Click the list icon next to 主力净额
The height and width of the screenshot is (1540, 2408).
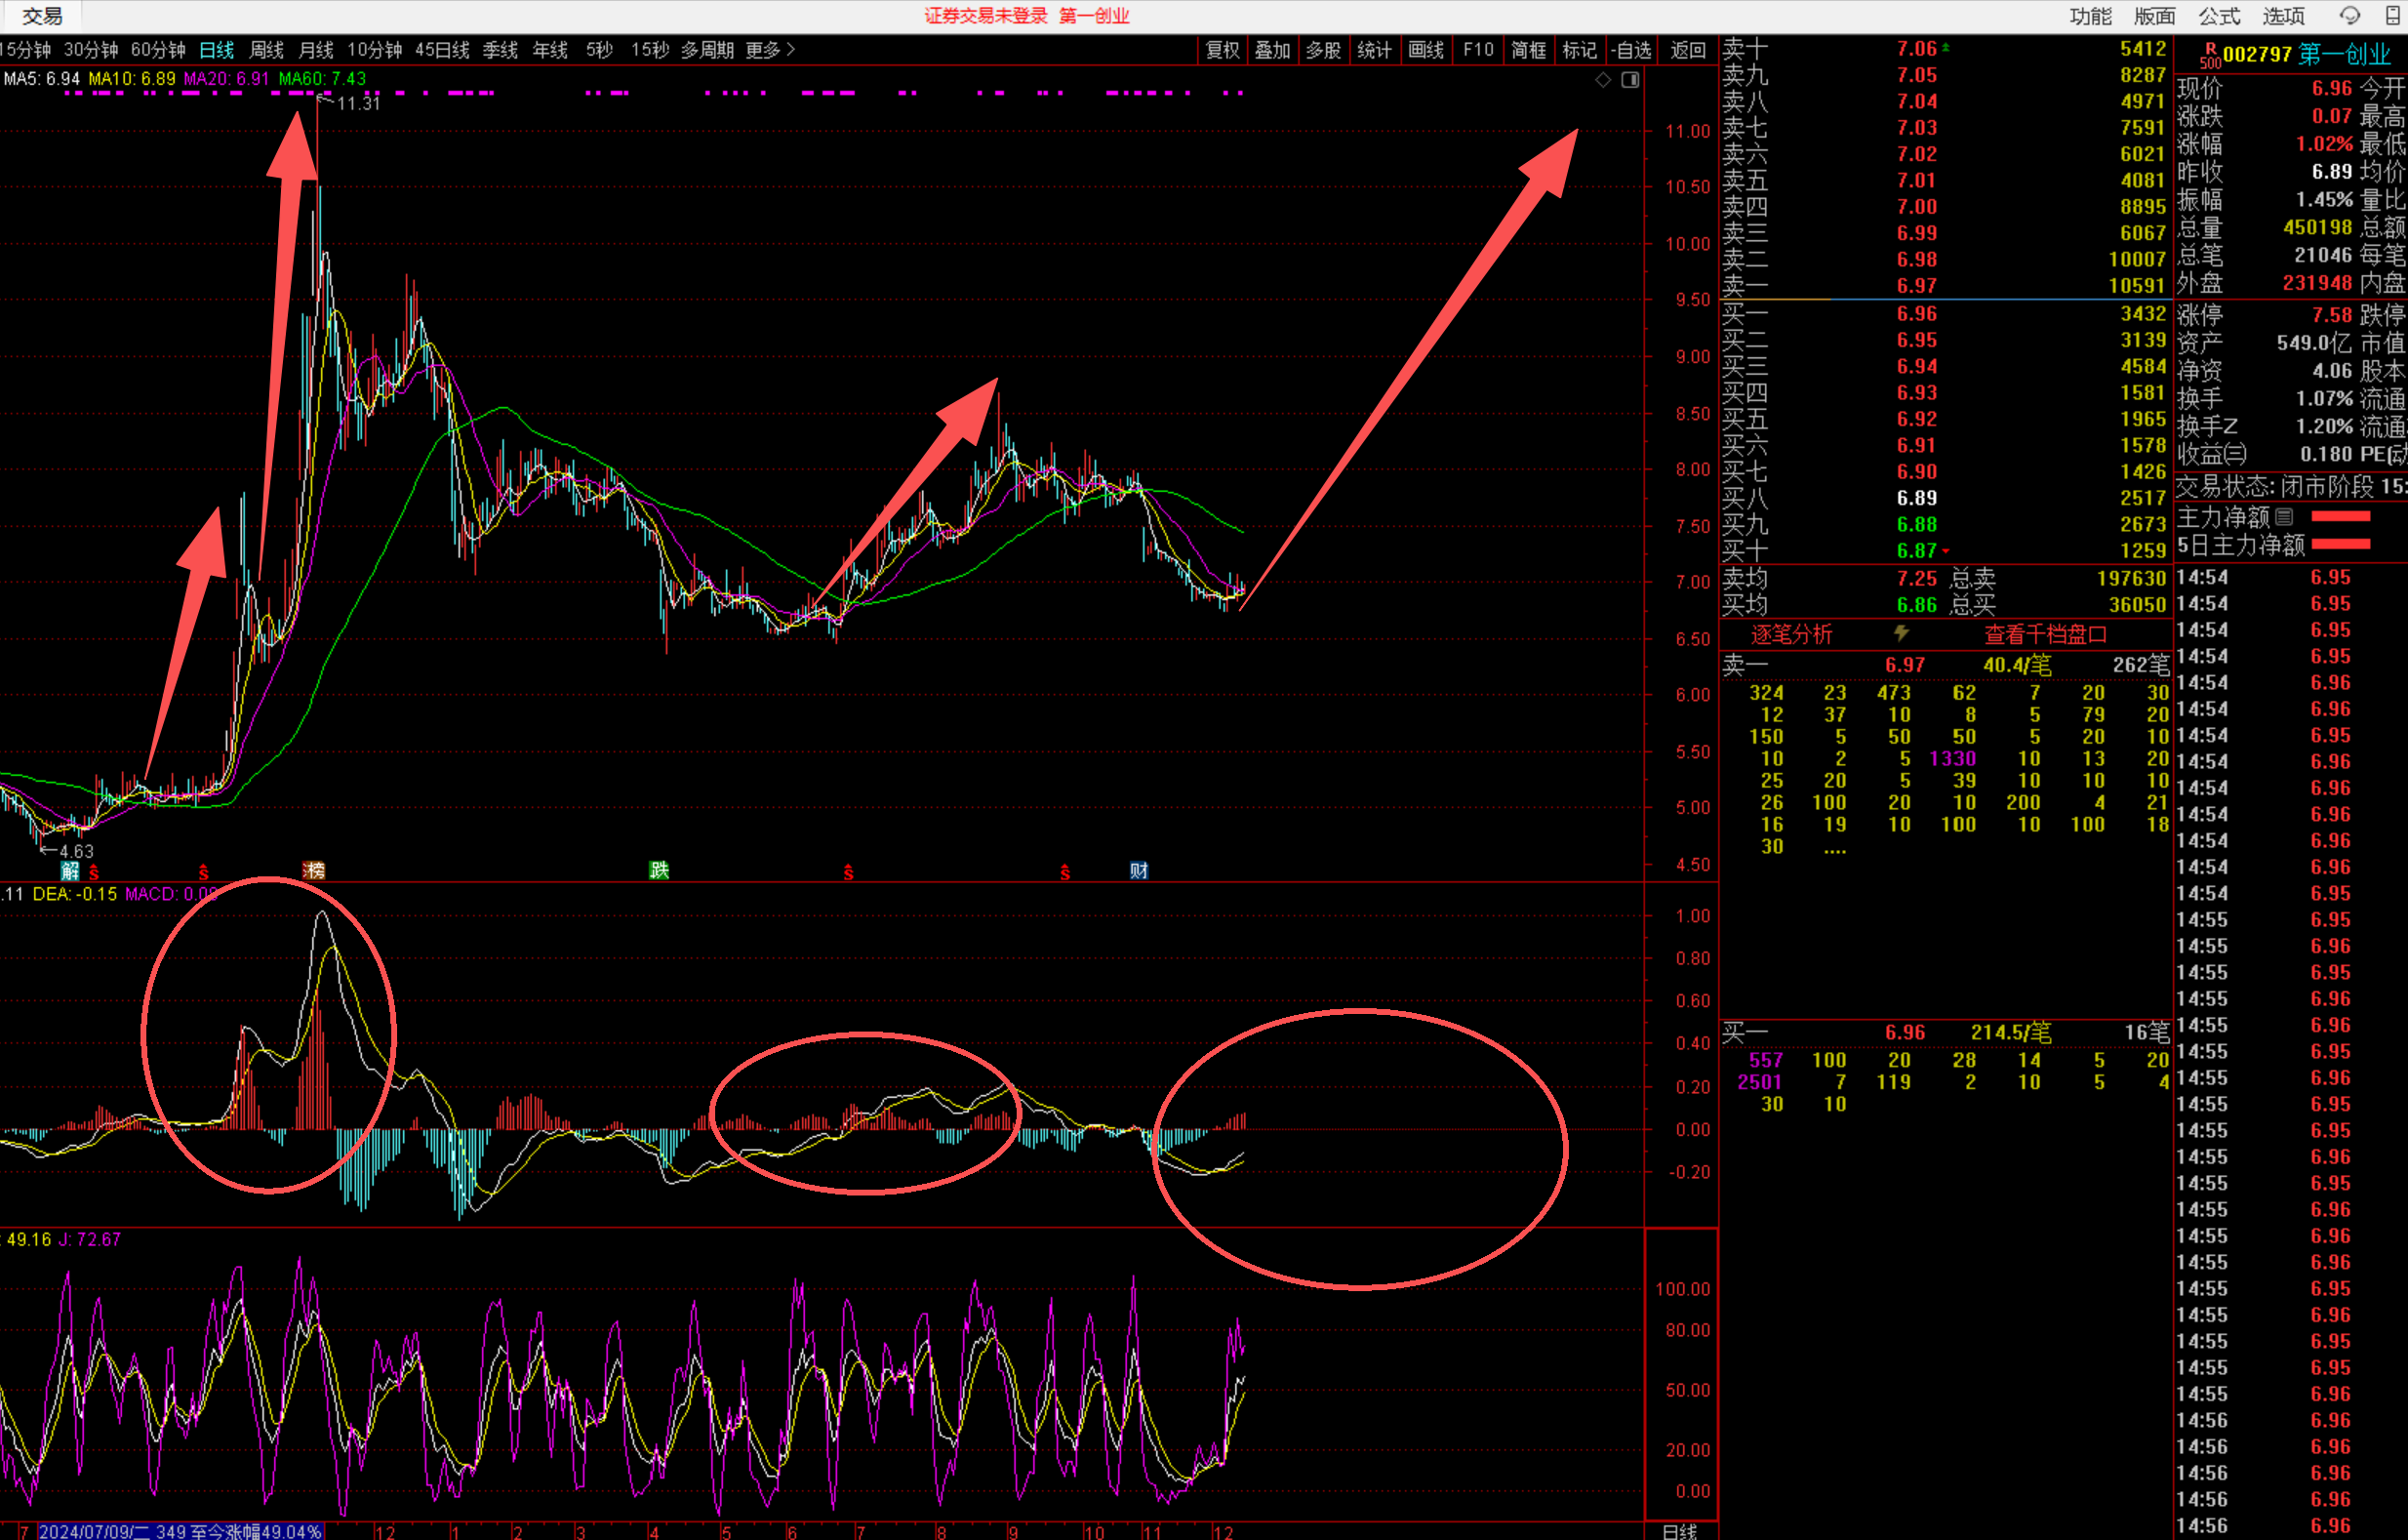tap(2284, 517)
